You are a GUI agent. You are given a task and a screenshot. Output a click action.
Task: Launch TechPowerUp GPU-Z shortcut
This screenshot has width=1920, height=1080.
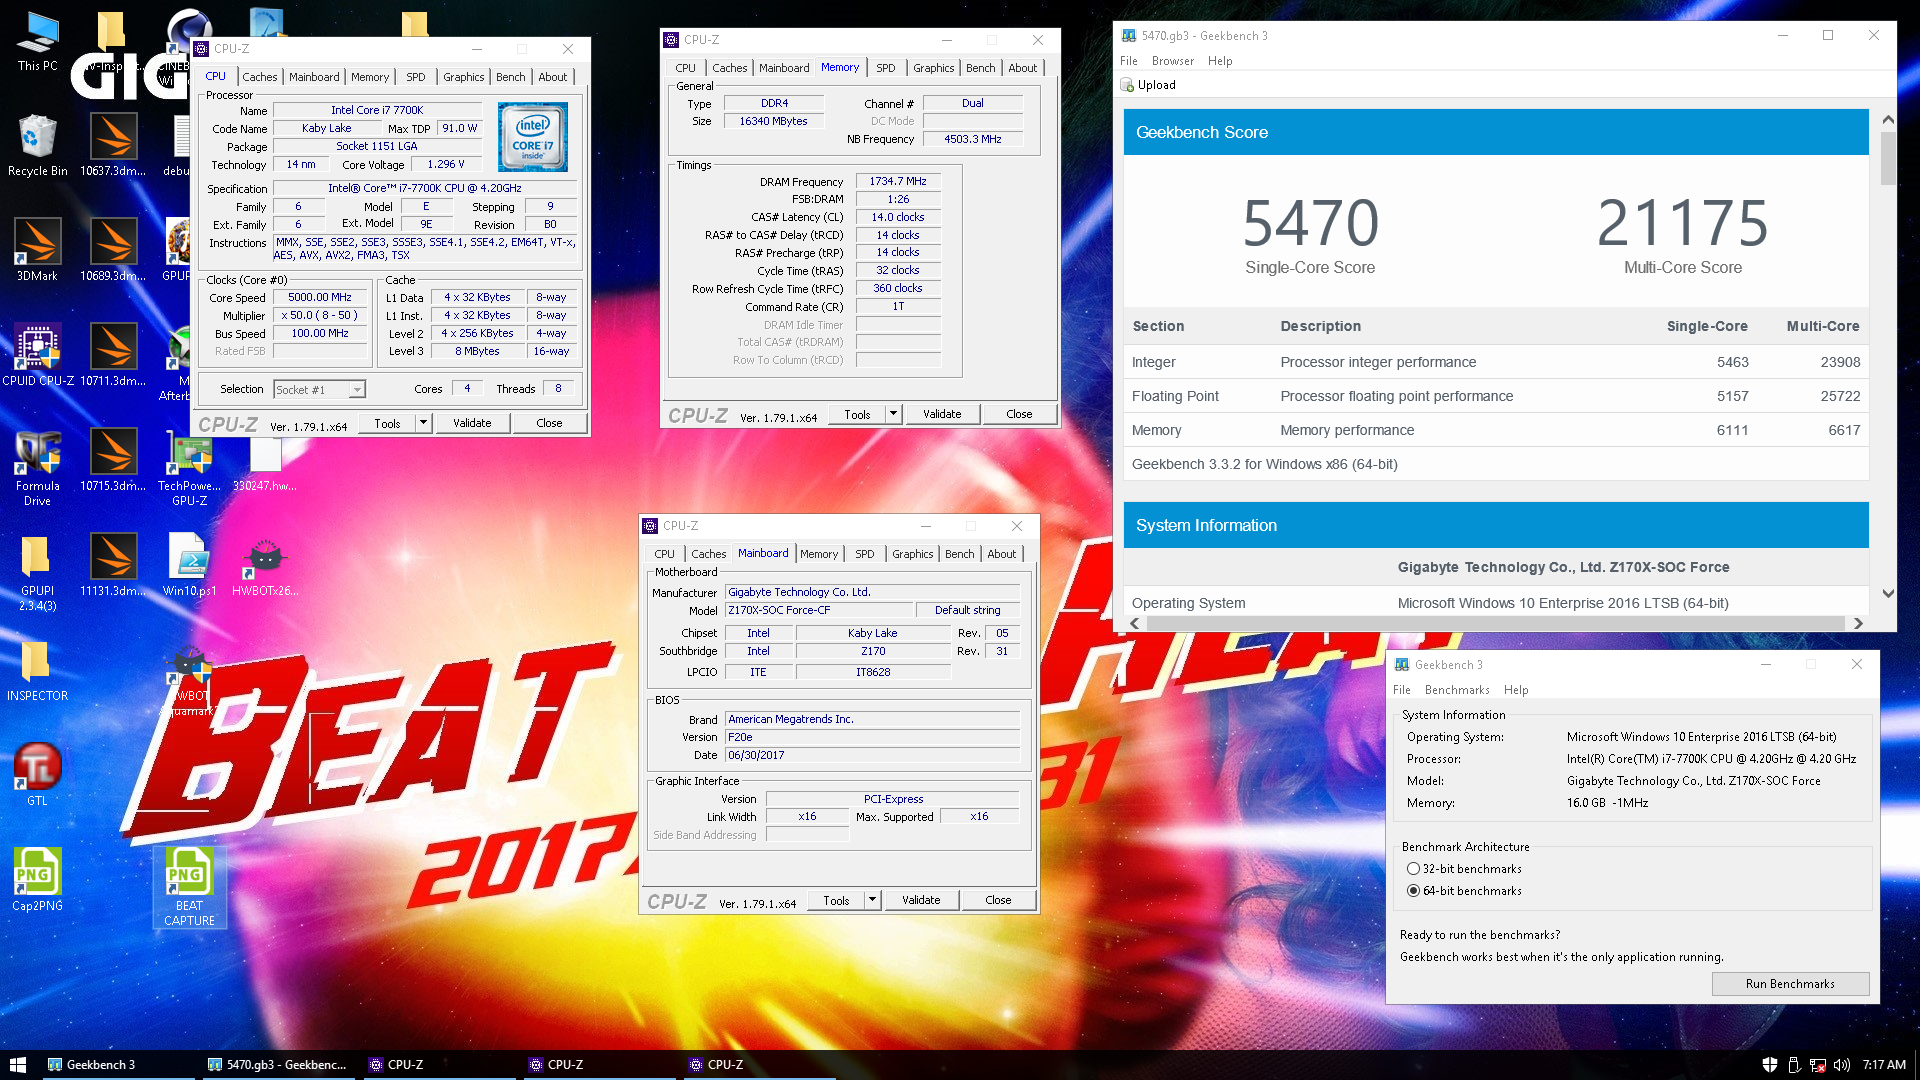(189, 468)
